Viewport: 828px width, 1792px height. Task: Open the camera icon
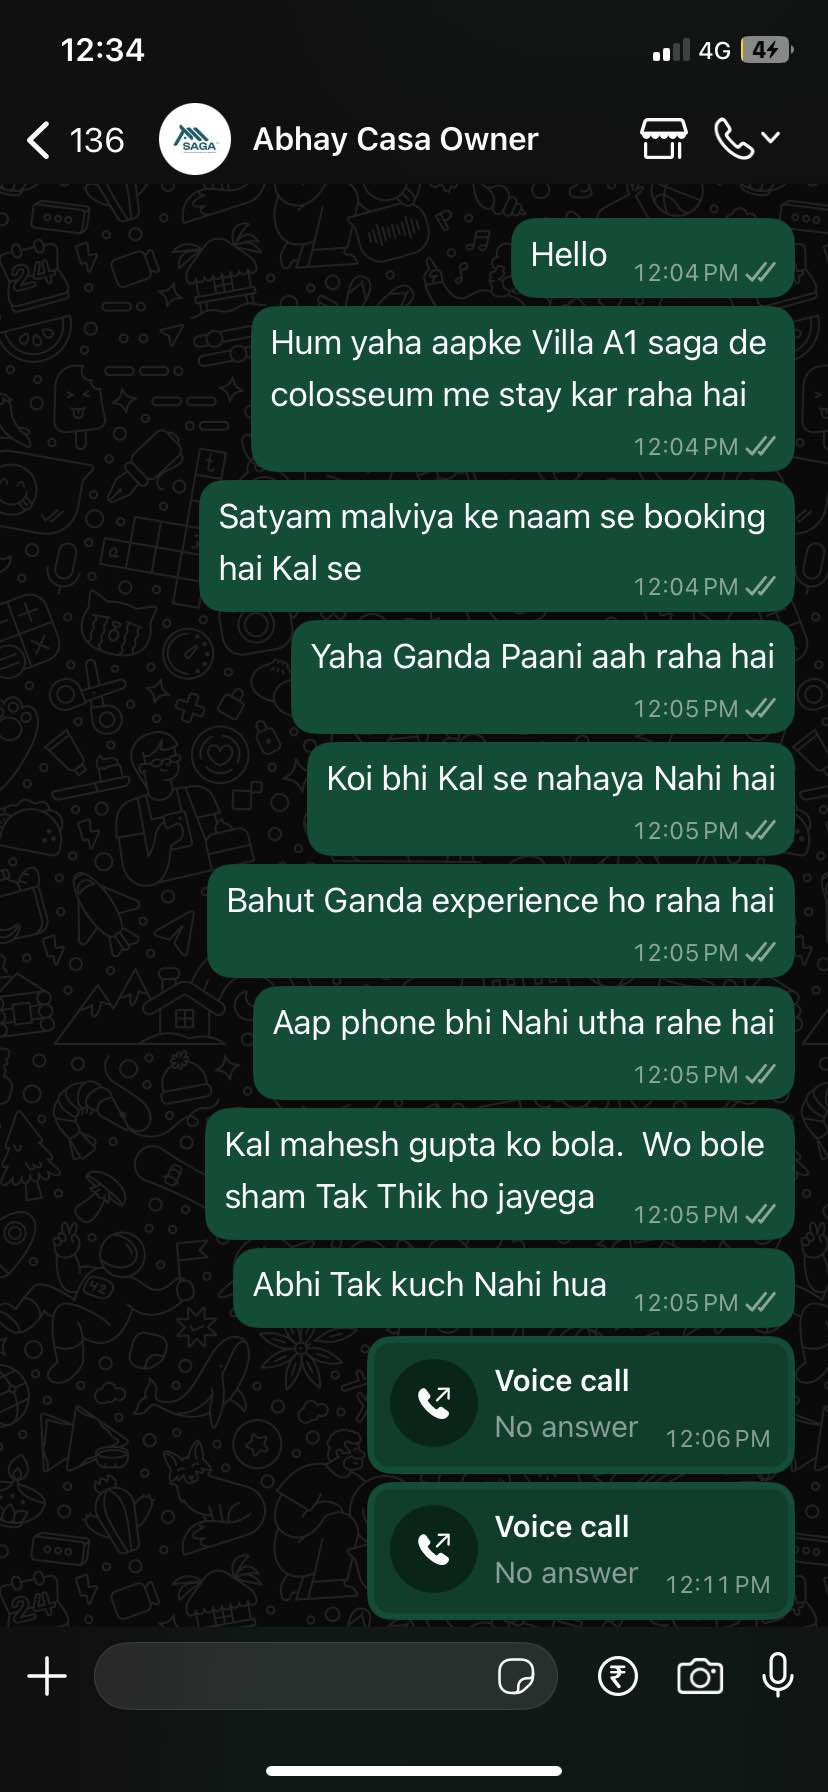tap(700, 1676)
